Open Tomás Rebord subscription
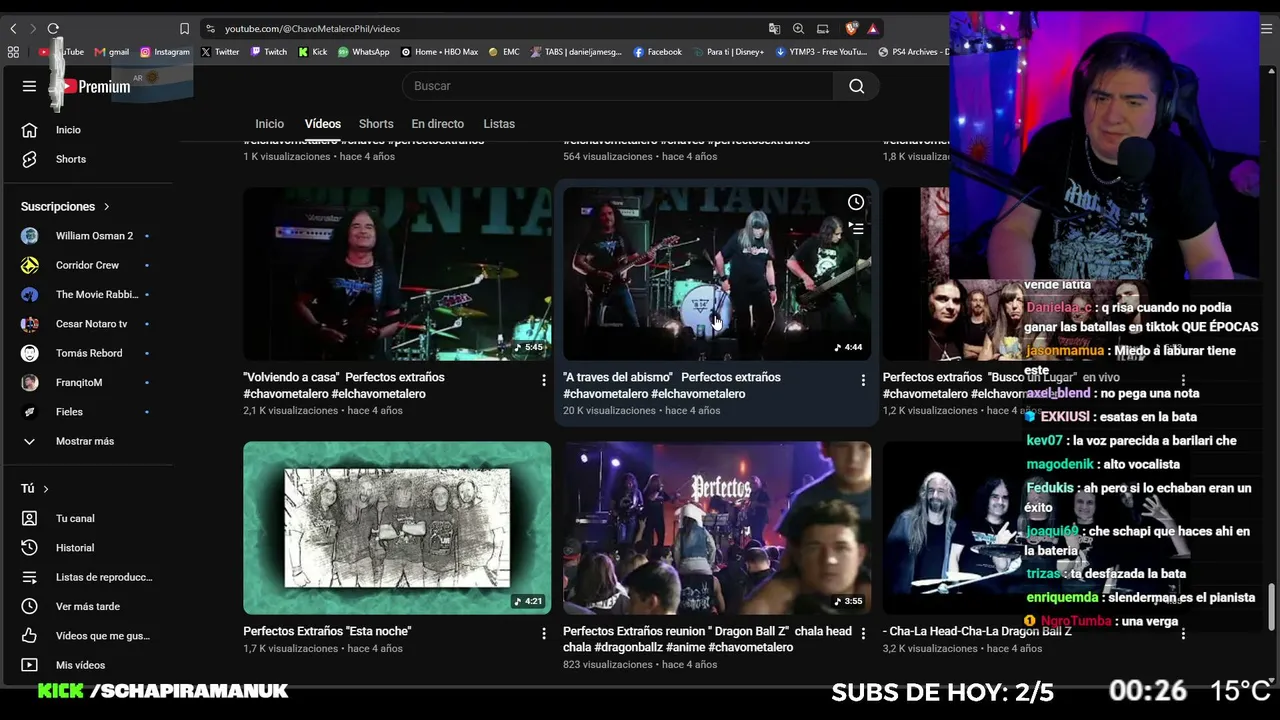Image resolution: width=1280 pixels, height=720 pixels. pos(88,353)
